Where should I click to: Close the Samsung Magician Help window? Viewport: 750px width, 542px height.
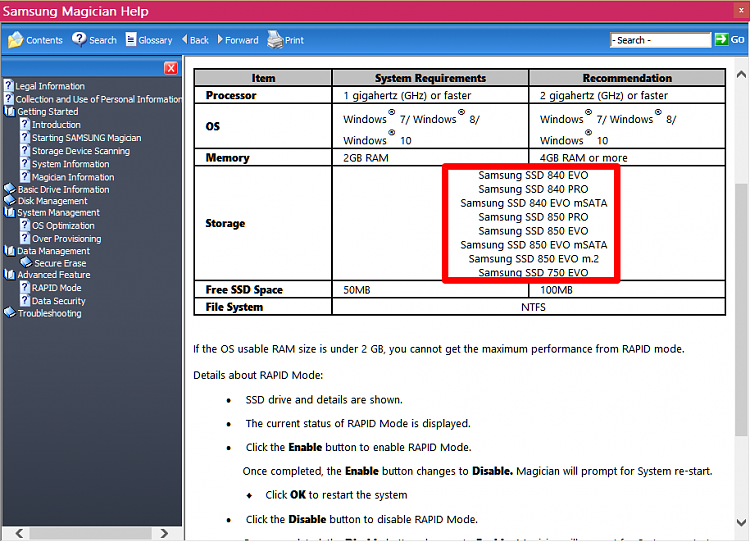[741, 11]
